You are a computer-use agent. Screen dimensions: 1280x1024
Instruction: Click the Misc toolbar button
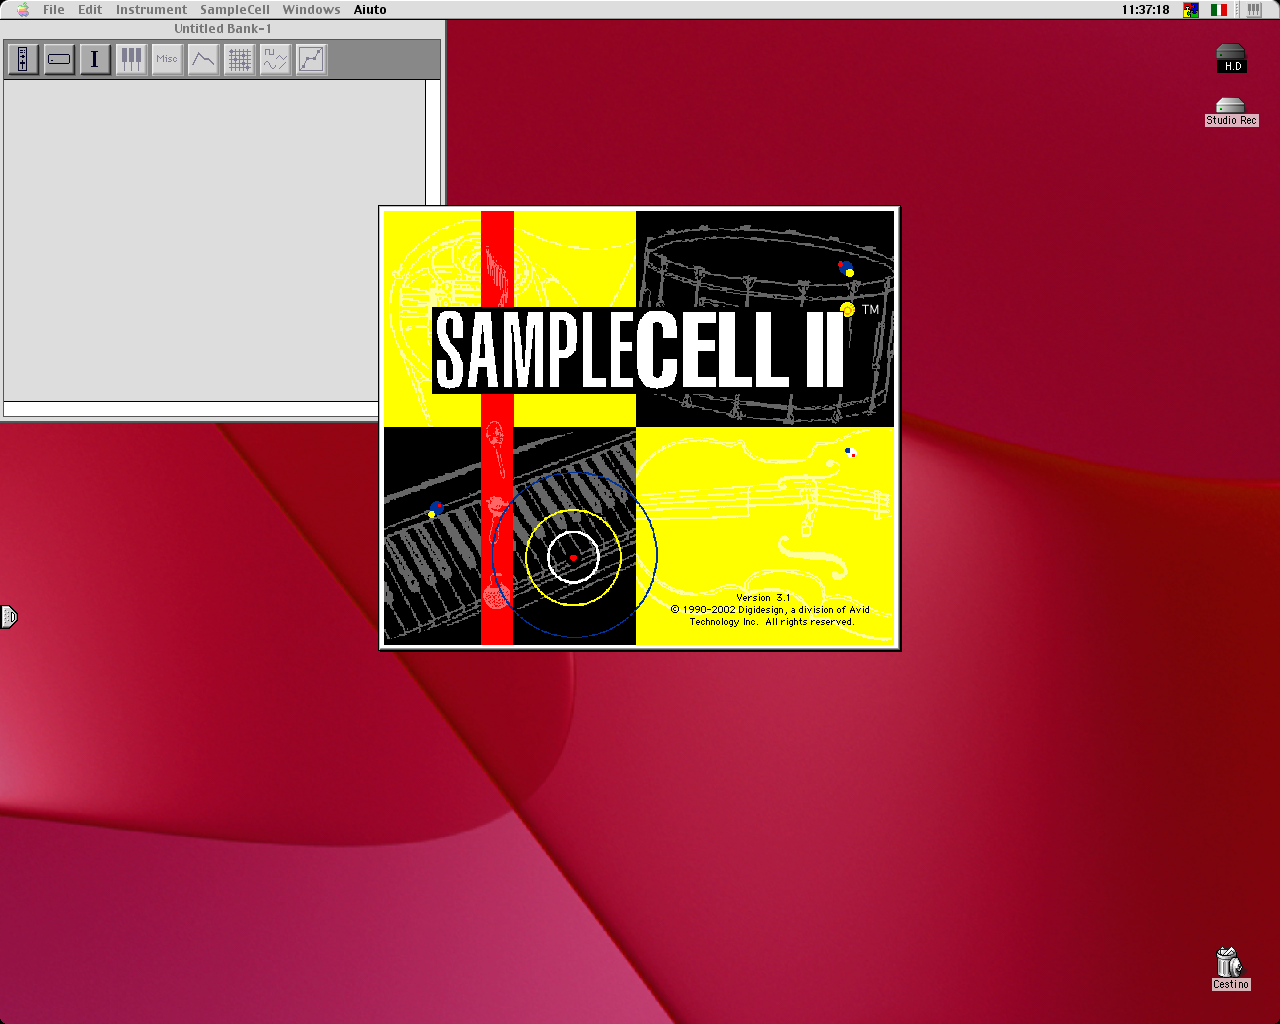(x=167, y=59)
